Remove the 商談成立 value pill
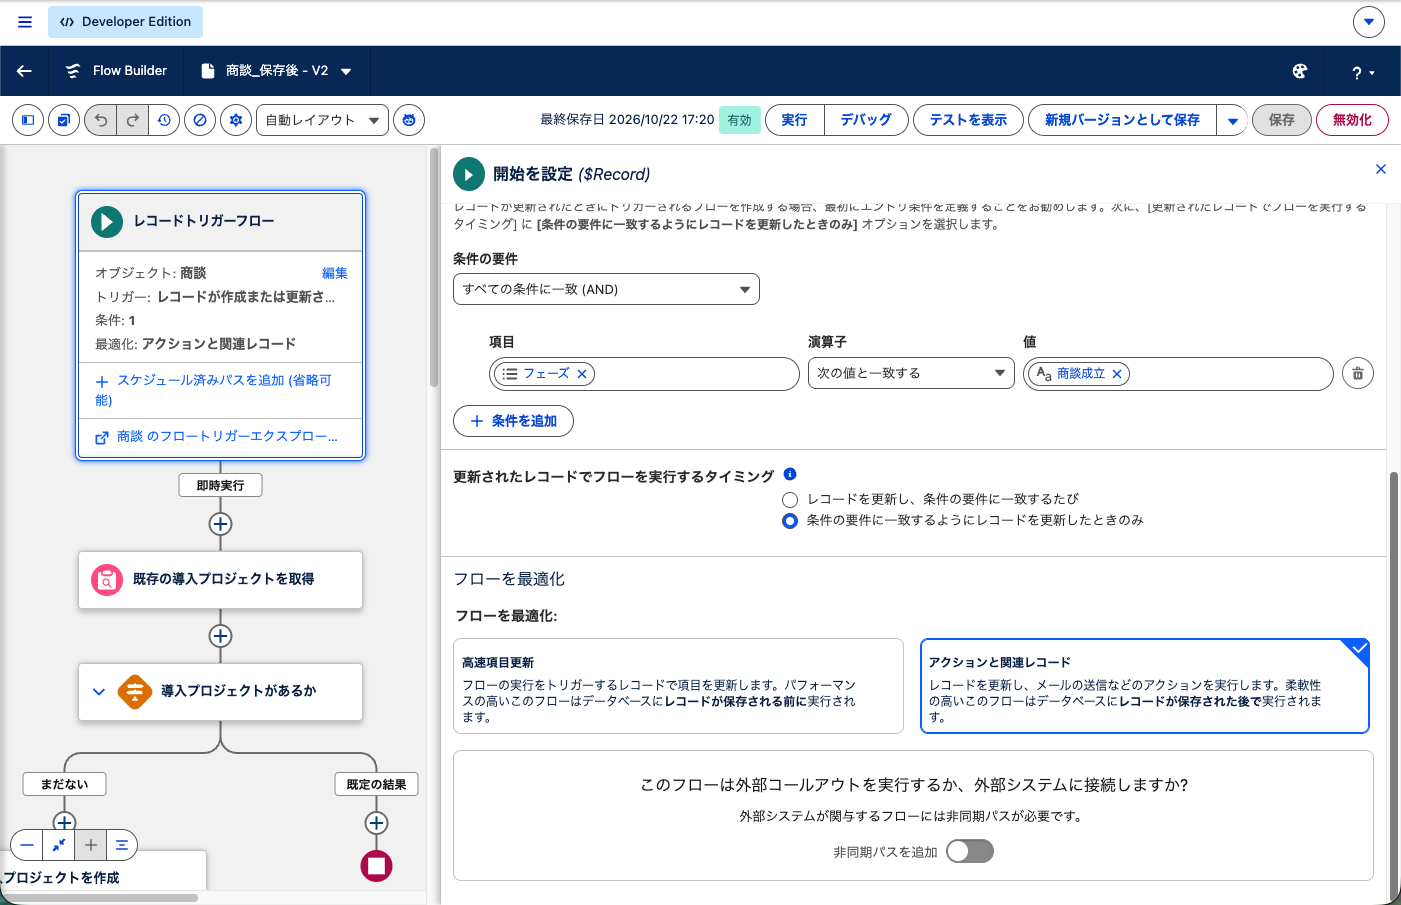Screen dimensions: 1401x905 click(1117, 374)
